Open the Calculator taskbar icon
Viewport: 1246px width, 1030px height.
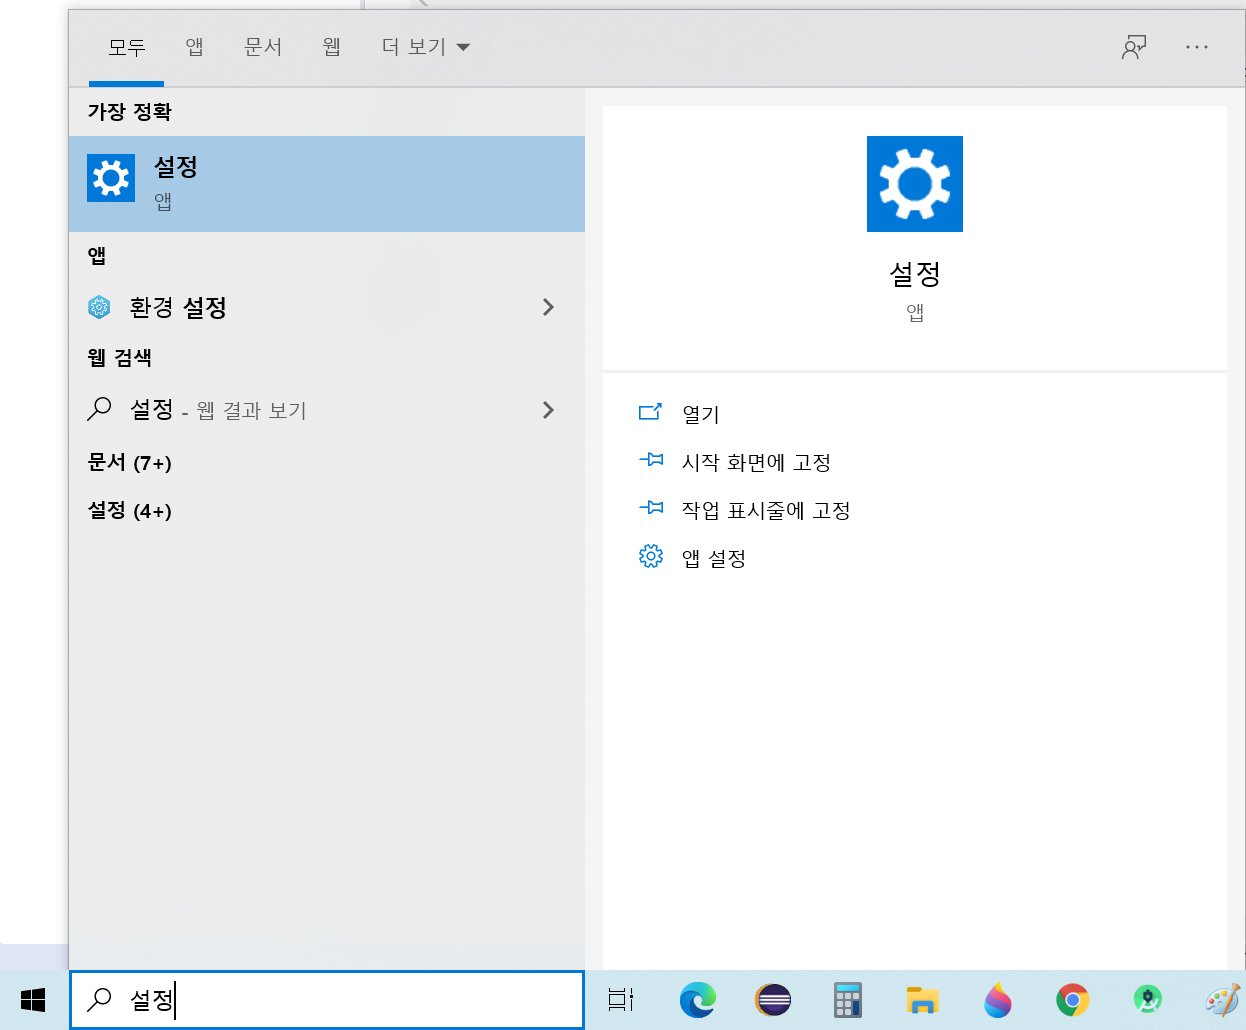848,1000
